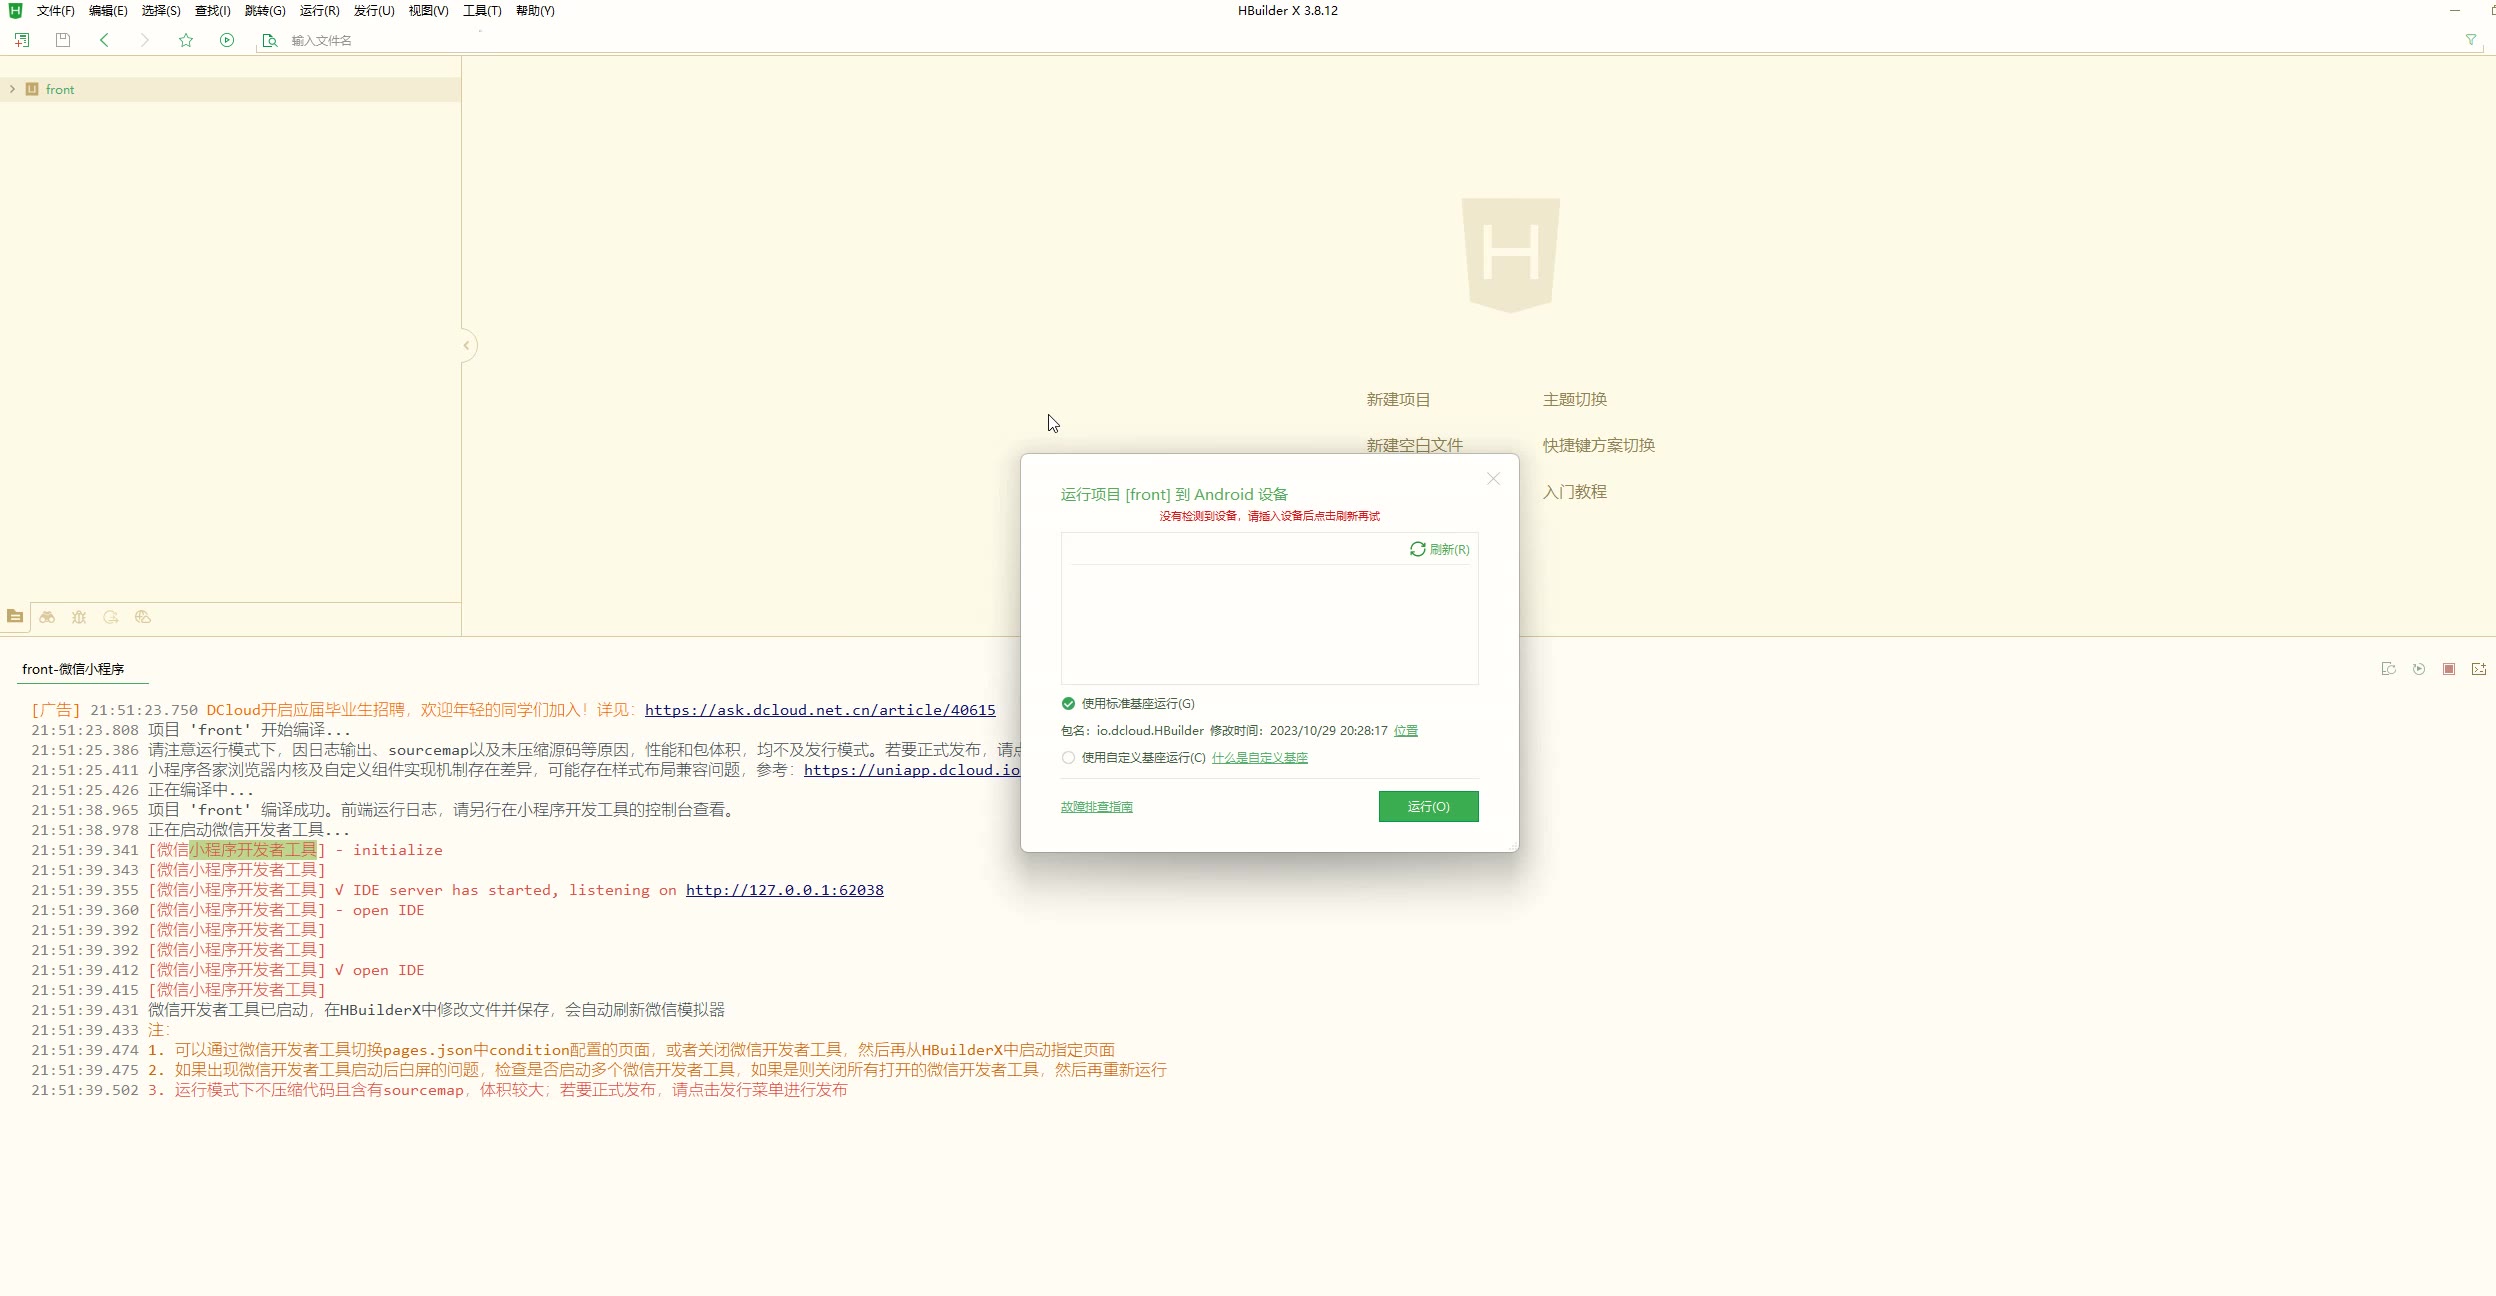Open the bug debug panel icon

(79, 617)
